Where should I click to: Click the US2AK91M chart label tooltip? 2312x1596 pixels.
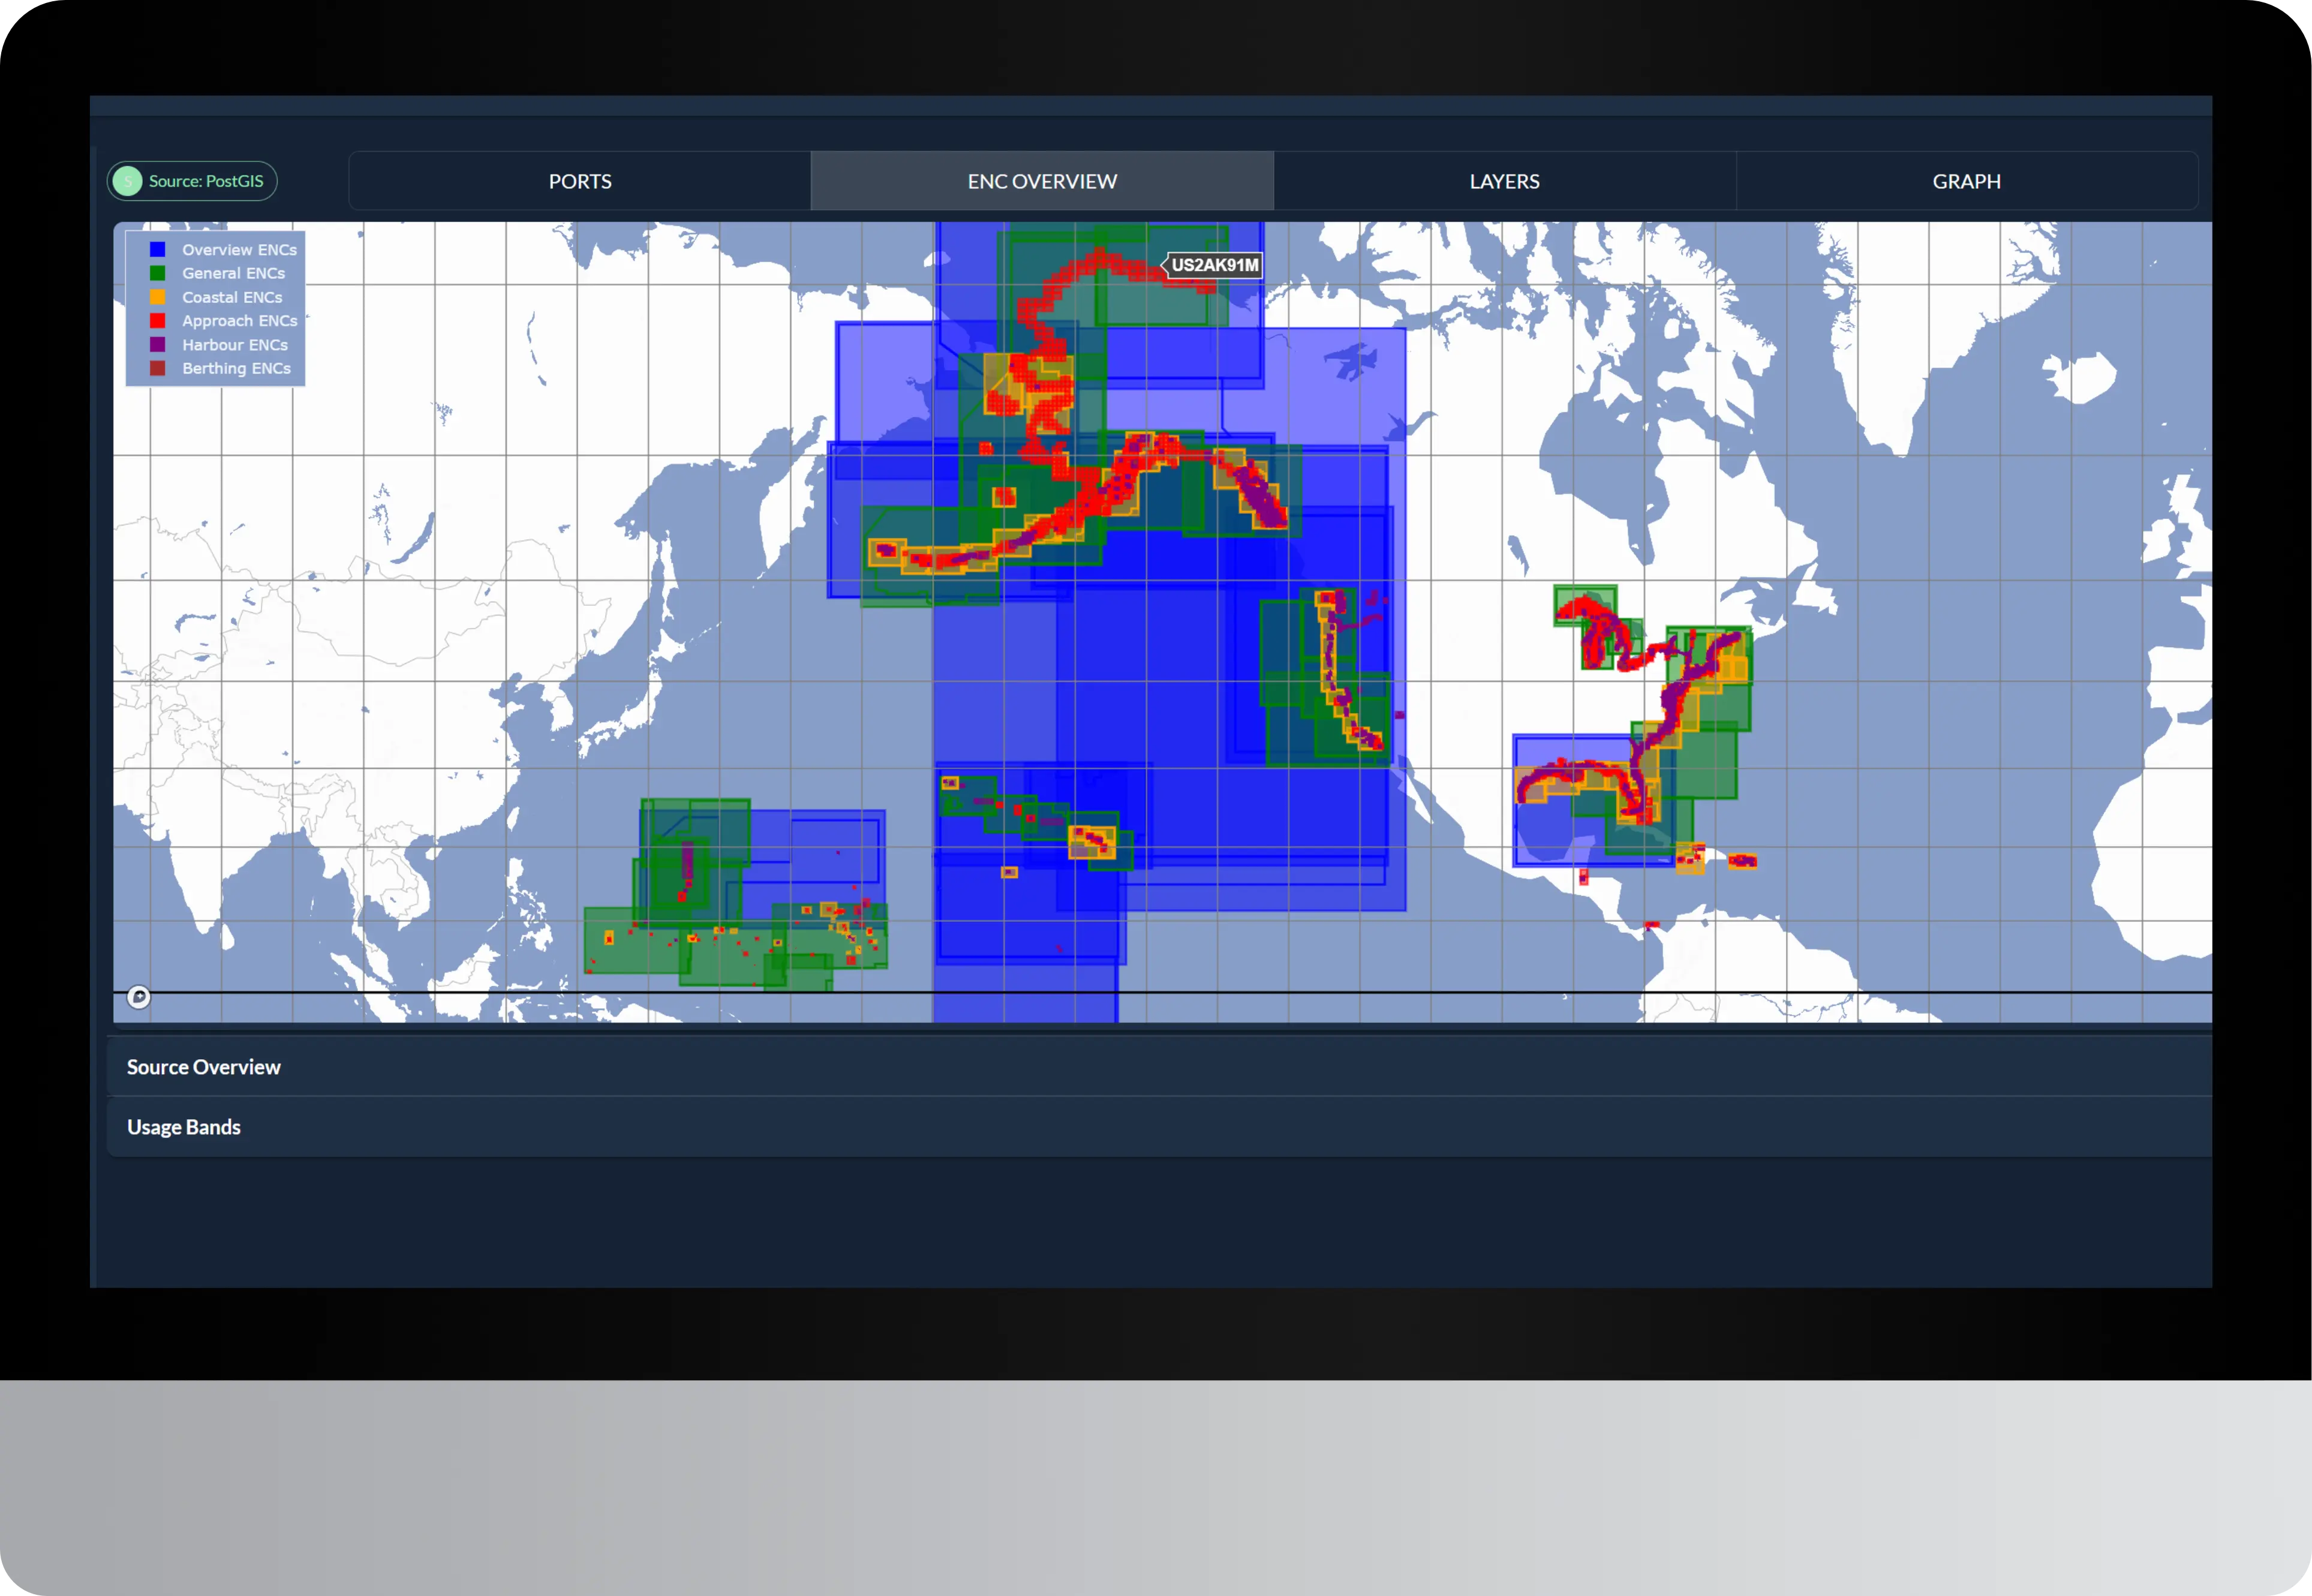click(1214, 265)
